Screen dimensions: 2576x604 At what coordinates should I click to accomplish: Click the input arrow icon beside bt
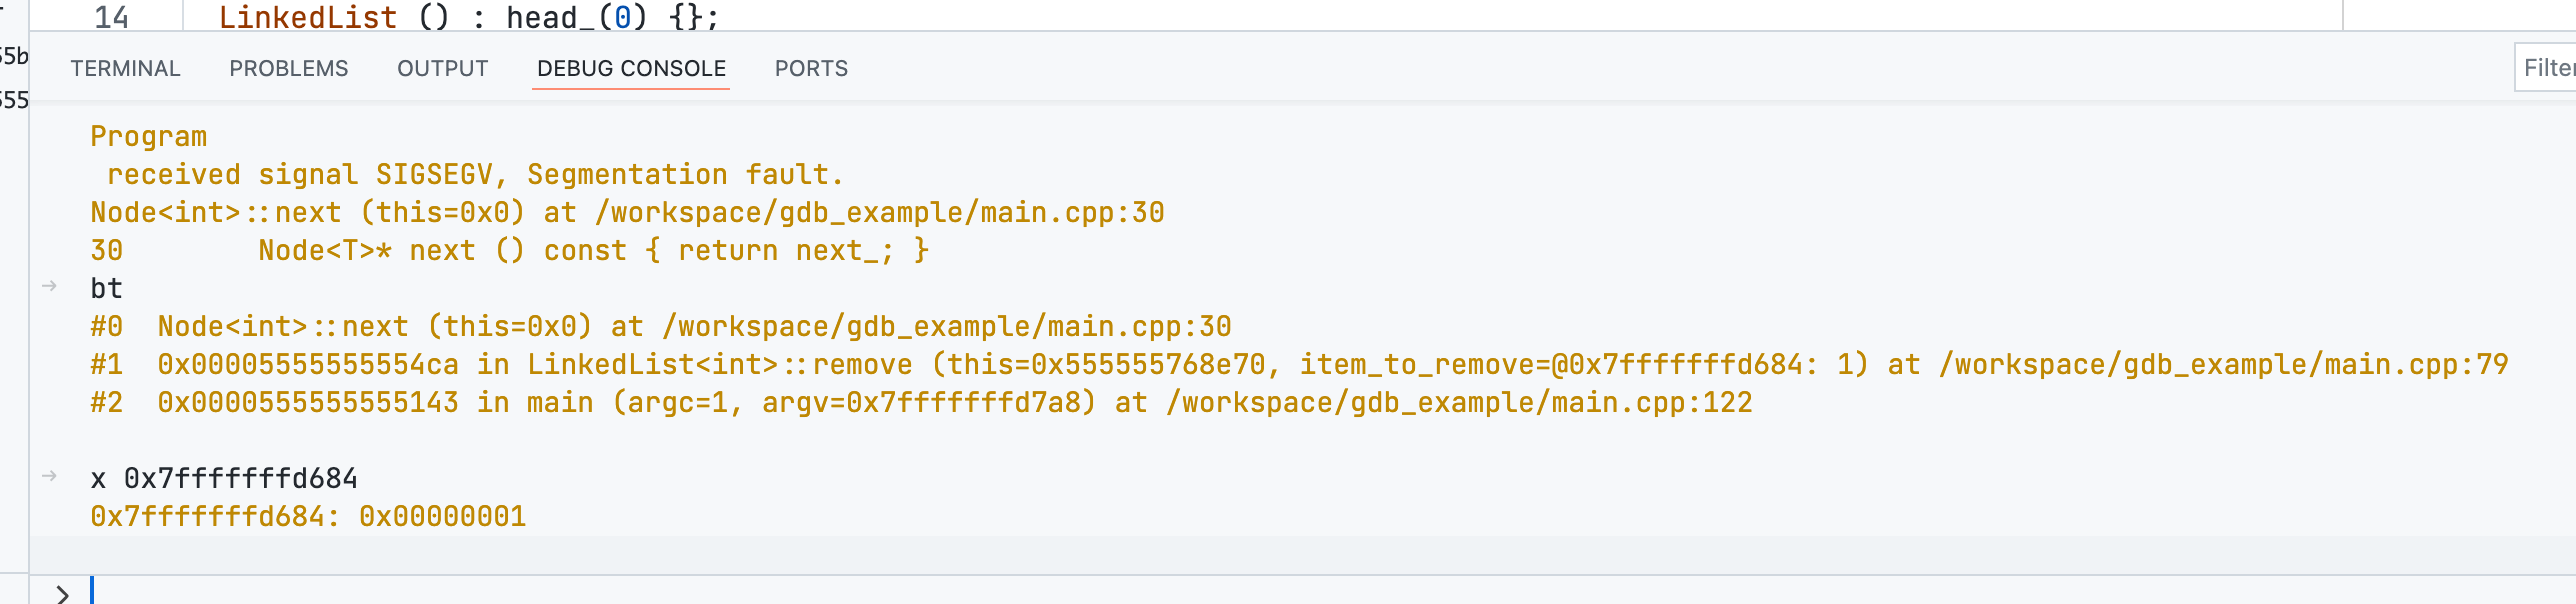[x=49, y=286]
